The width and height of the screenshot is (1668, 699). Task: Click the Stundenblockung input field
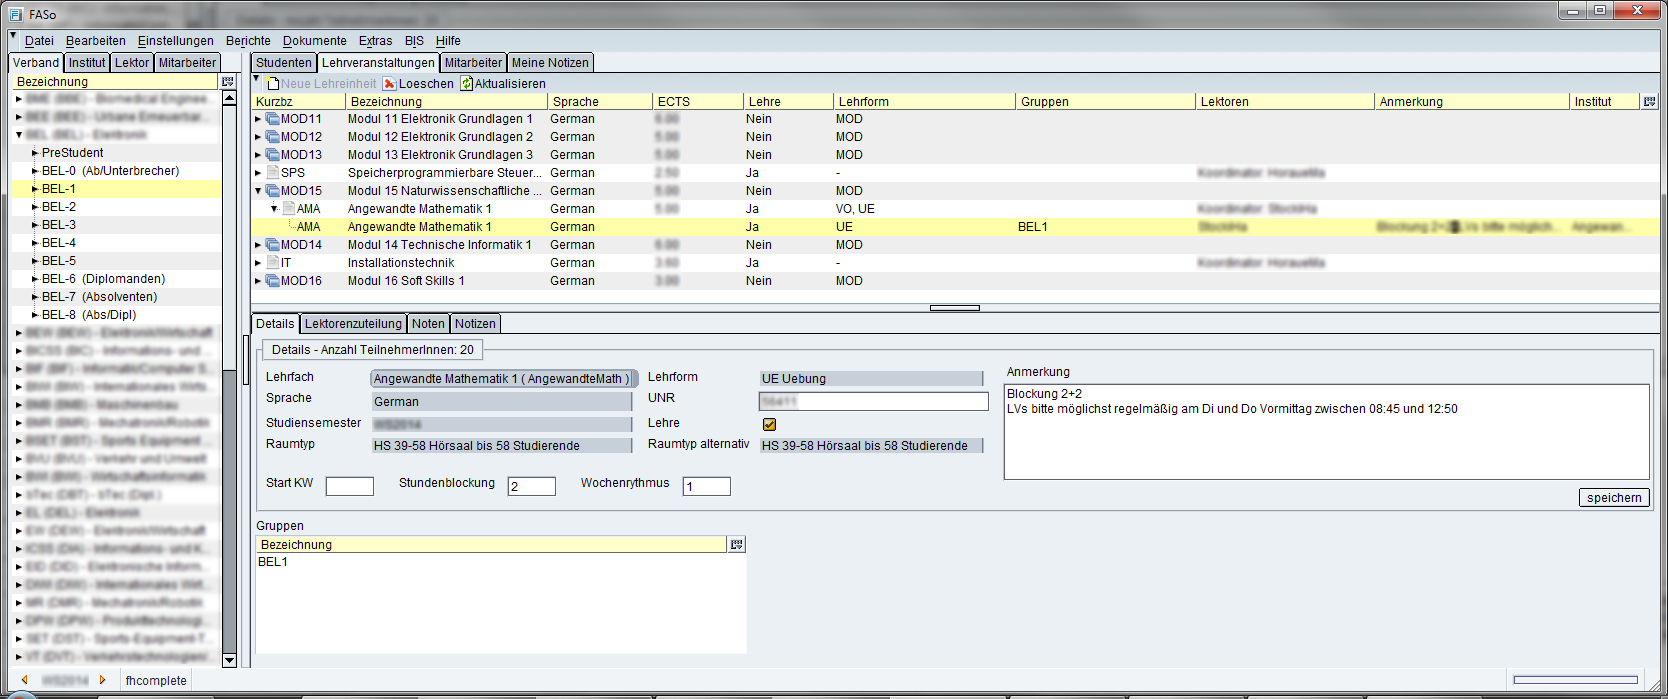point(531,487)
